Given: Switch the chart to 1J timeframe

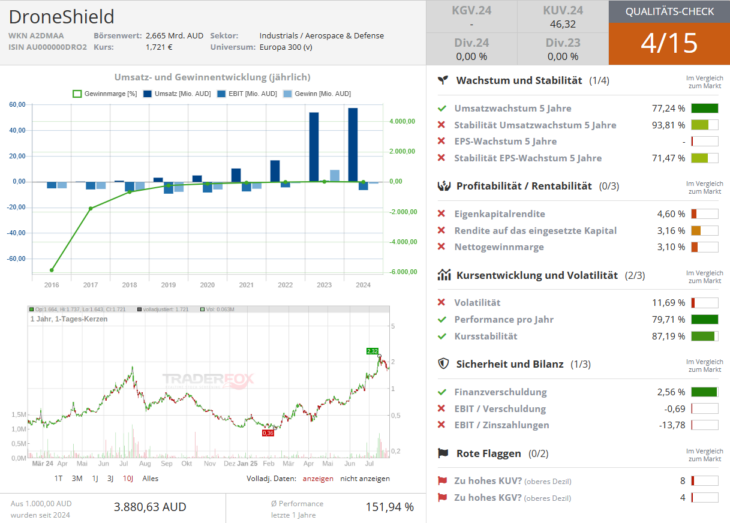Looking at the screenshot, I should coord(95,478).
